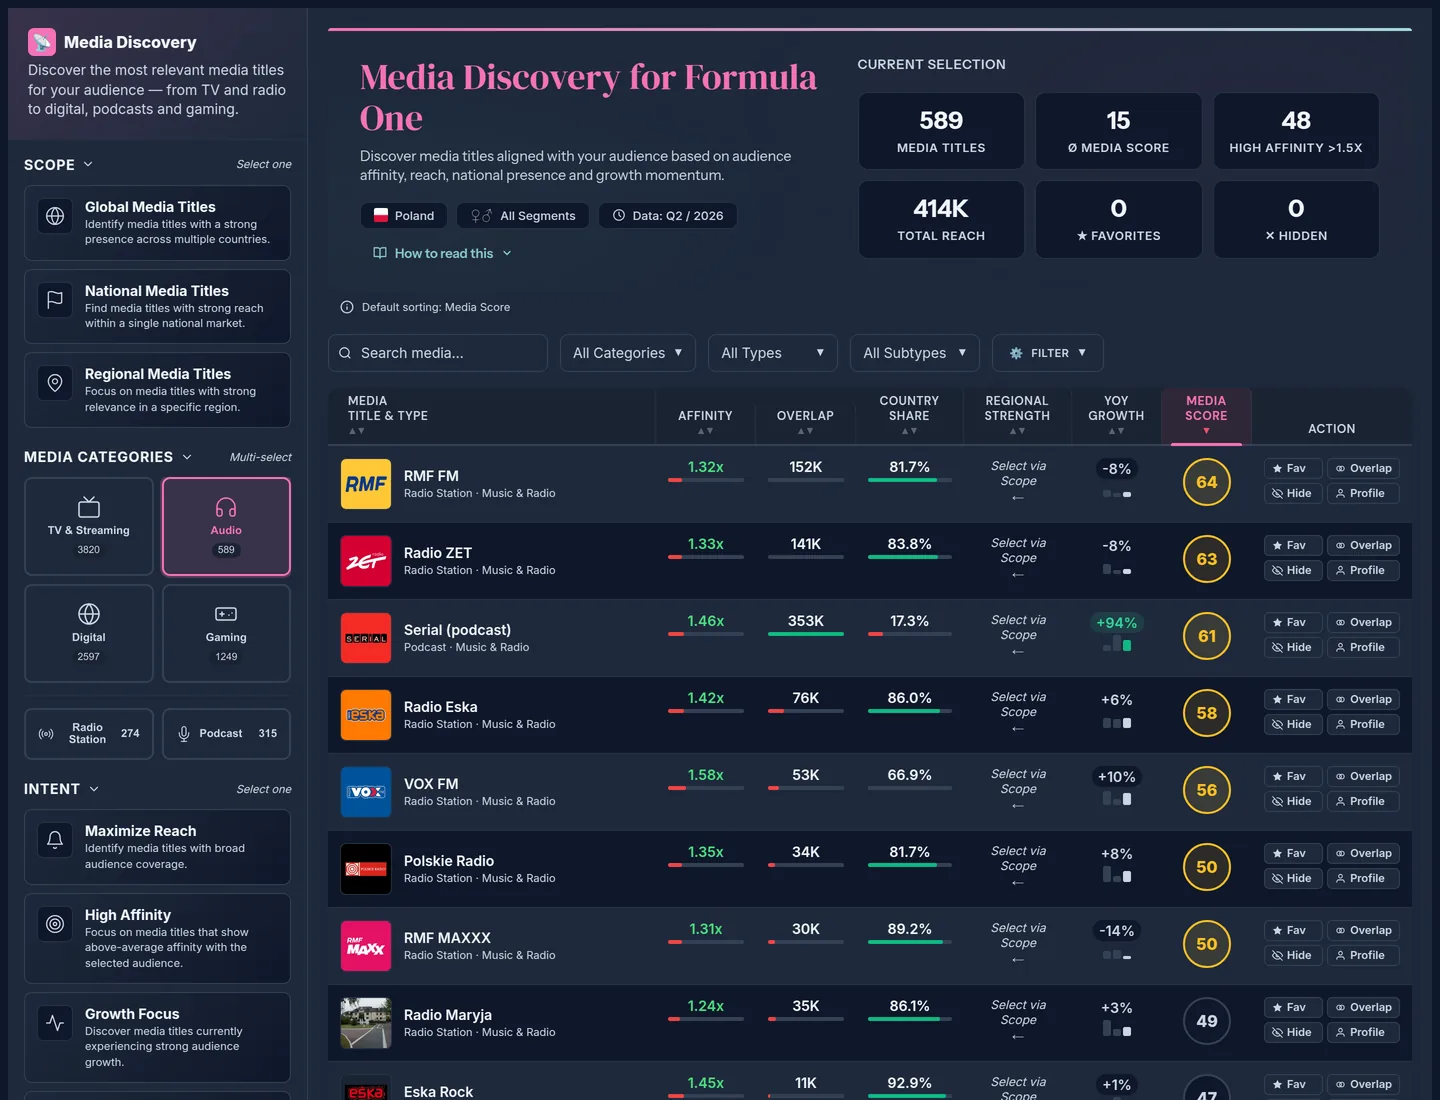Screen dimensions: 1440x1100
Task: Collapse the SCOPE section
Action: pyautogui.click(x=59, y=165)
